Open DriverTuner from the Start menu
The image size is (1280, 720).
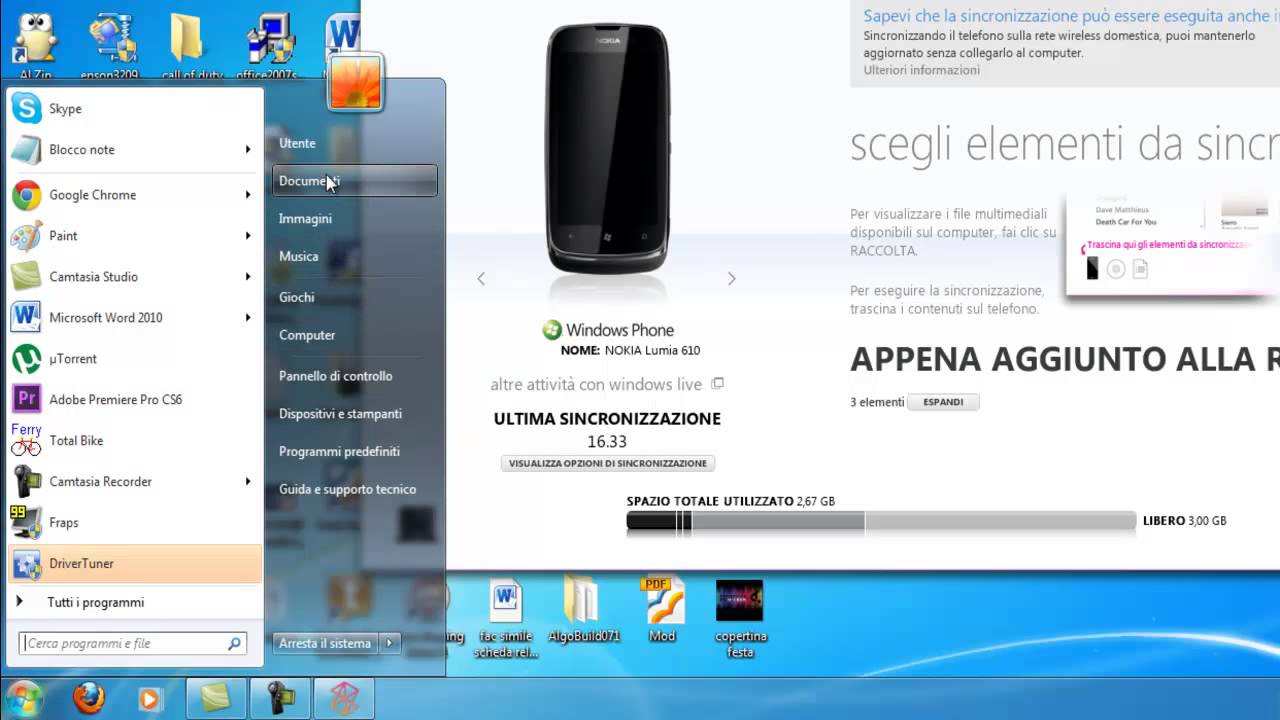[134, 564]
